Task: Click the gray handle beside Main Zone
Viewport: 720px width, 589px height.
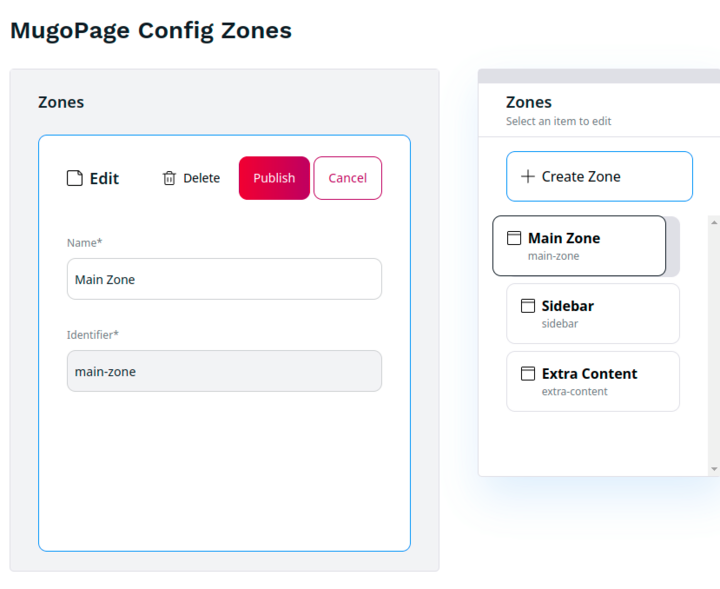Action: 673,246
